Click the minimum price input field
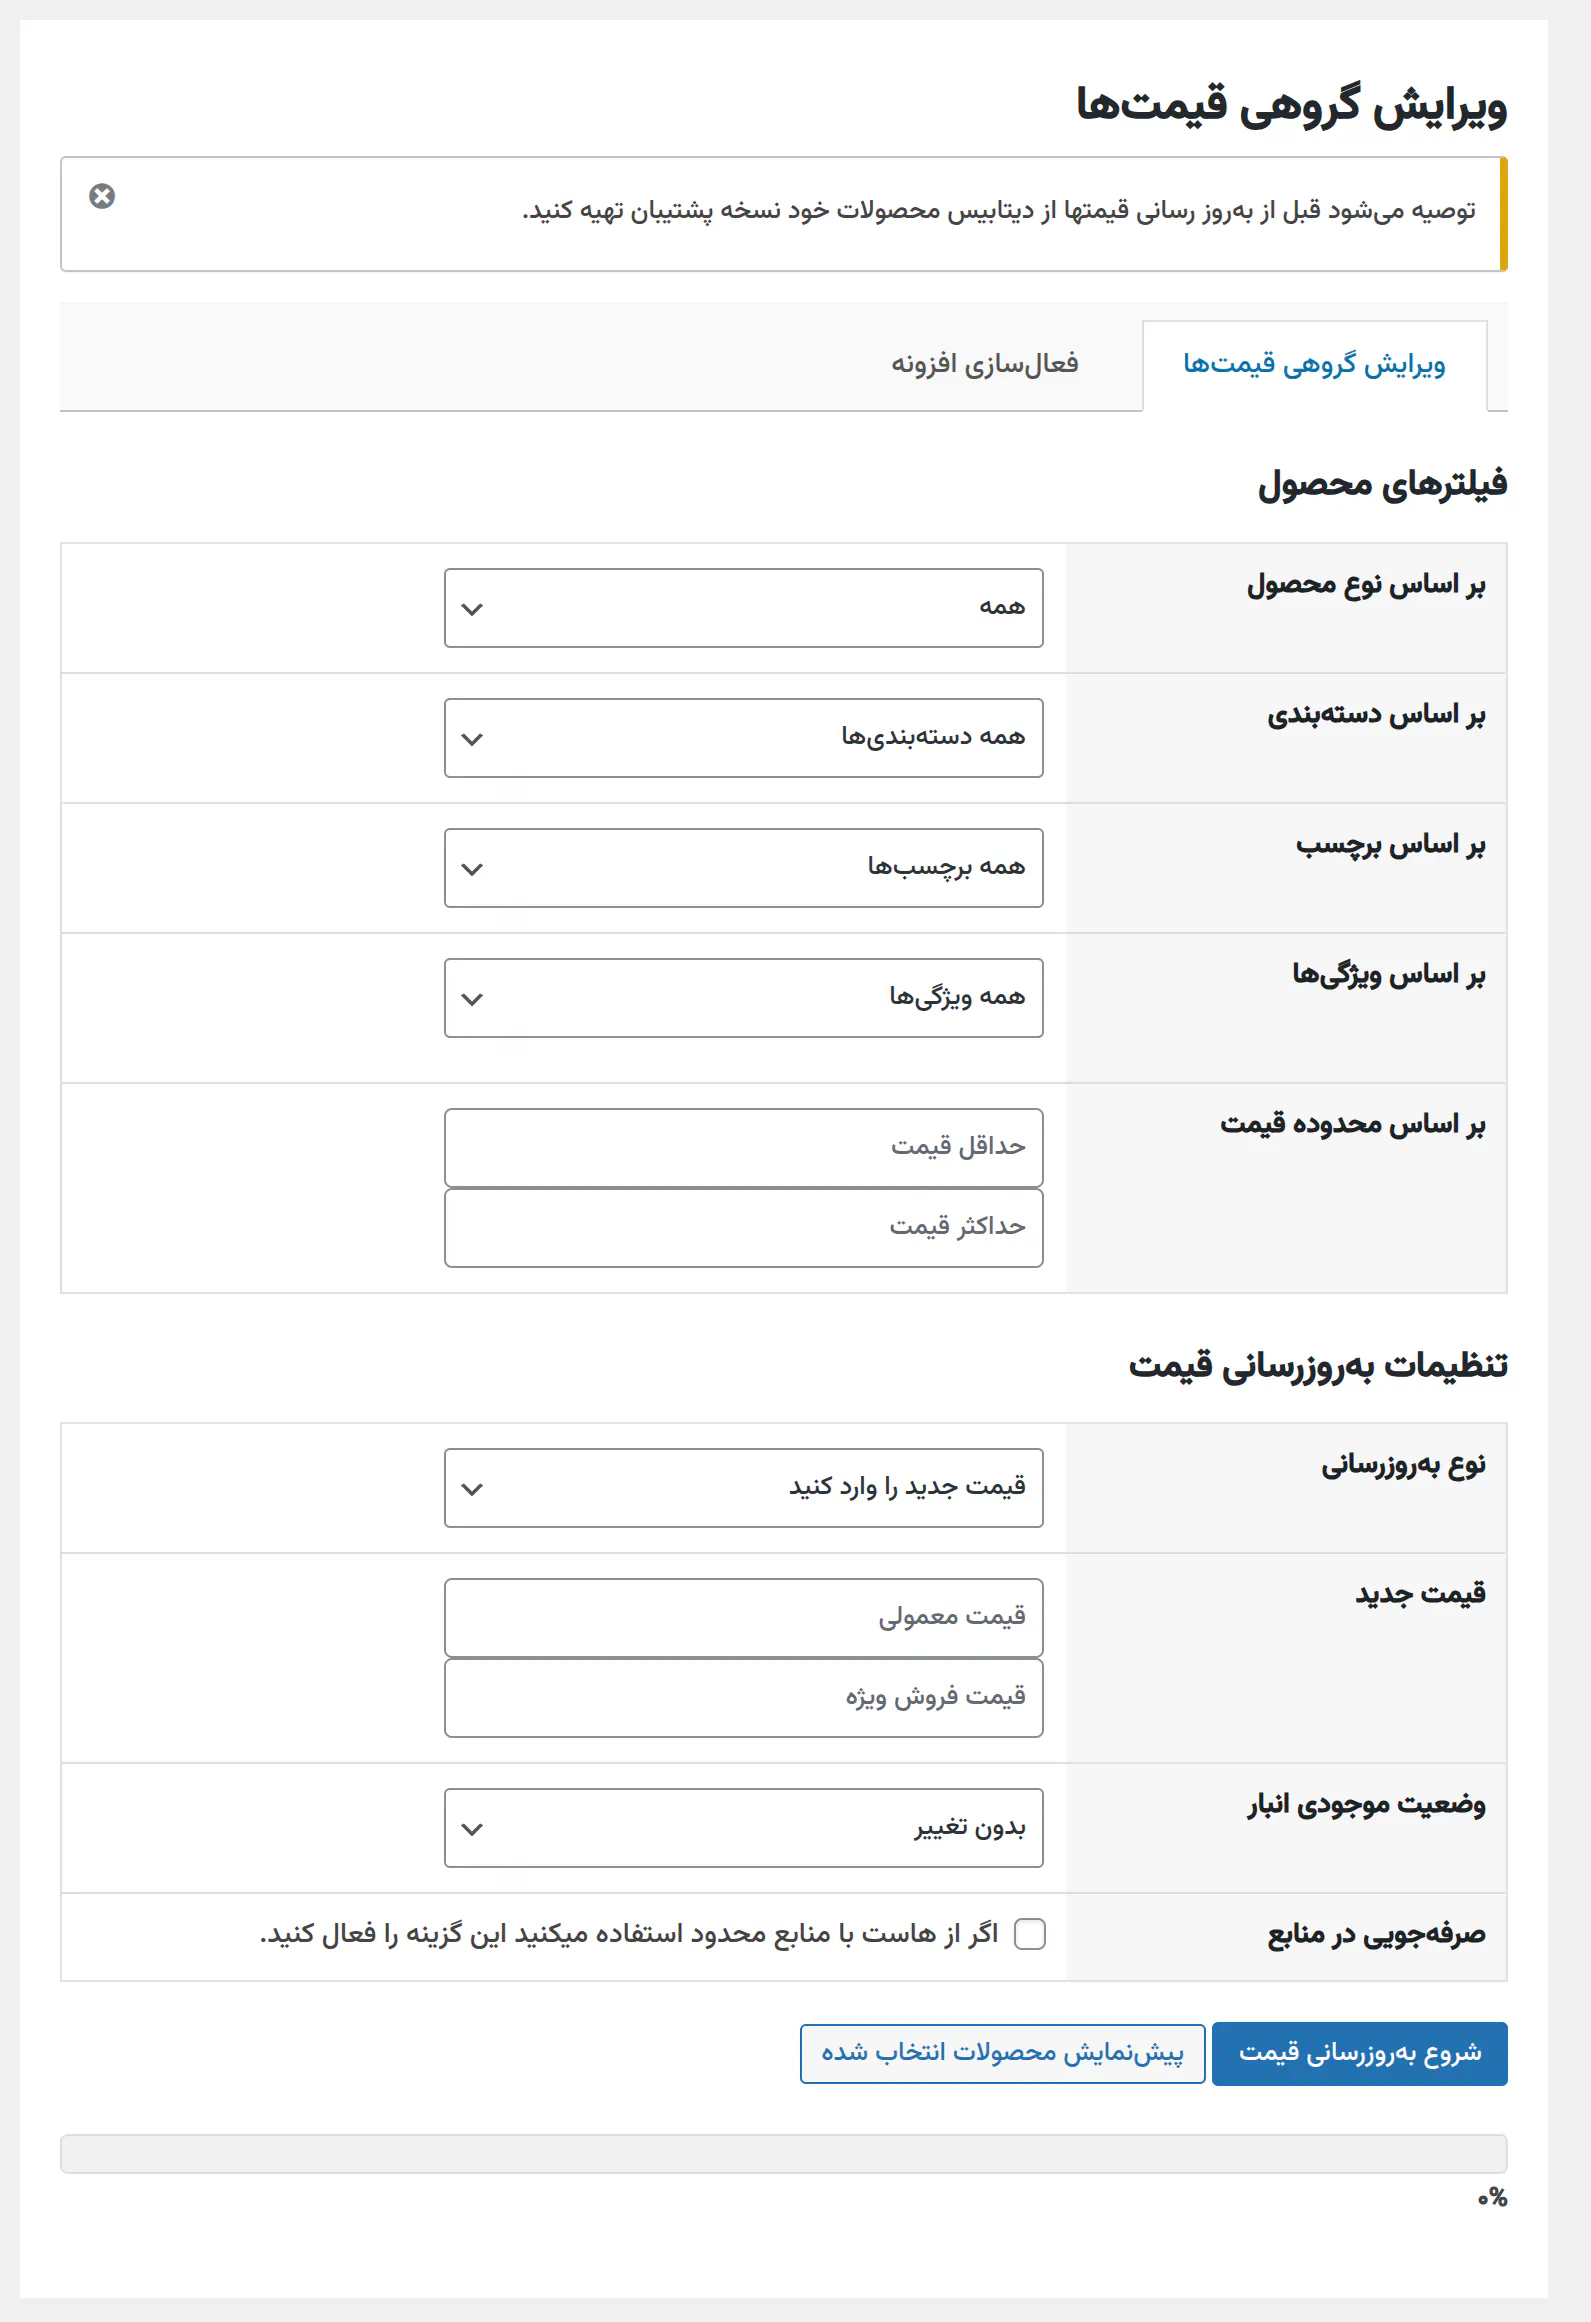The width and height of the screenshot is (1591, 2322). click(744, 1147)
